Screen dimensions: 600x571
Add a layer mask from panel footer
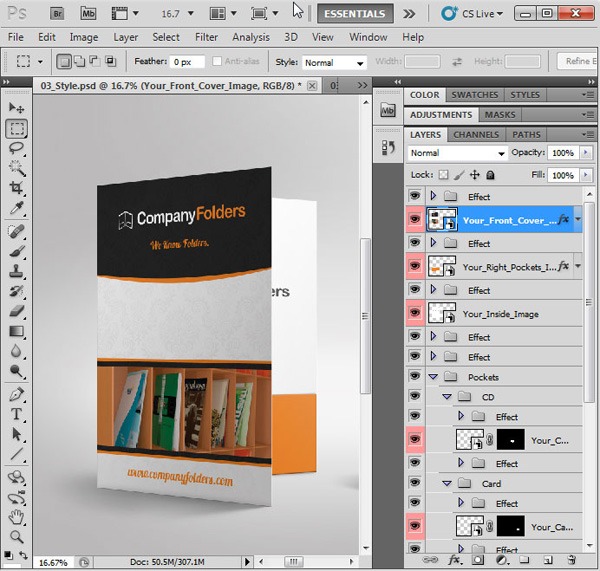[478, 561]
